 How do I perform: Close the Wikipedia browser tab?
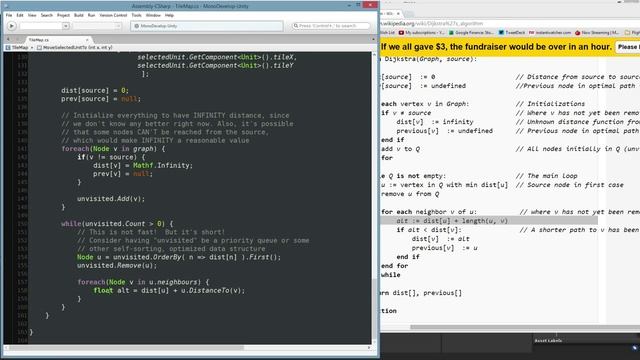coord(398,13)
